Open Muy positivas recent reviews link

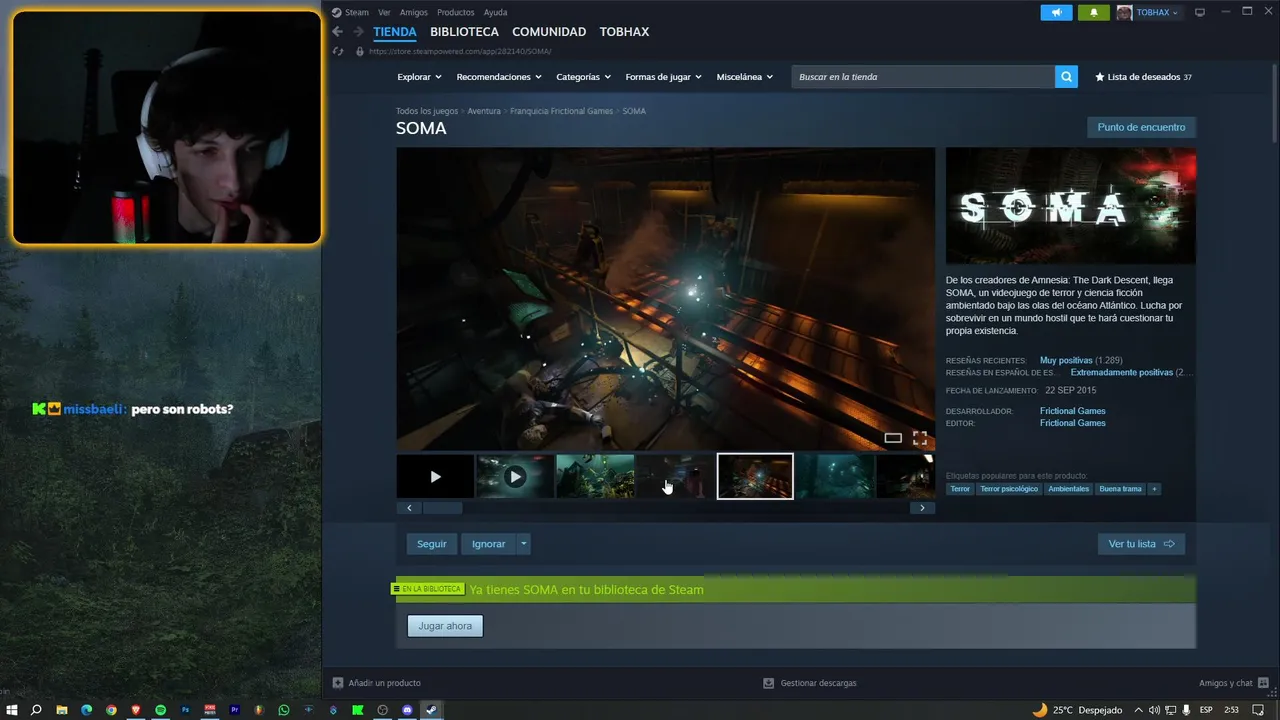[1066, 360]
